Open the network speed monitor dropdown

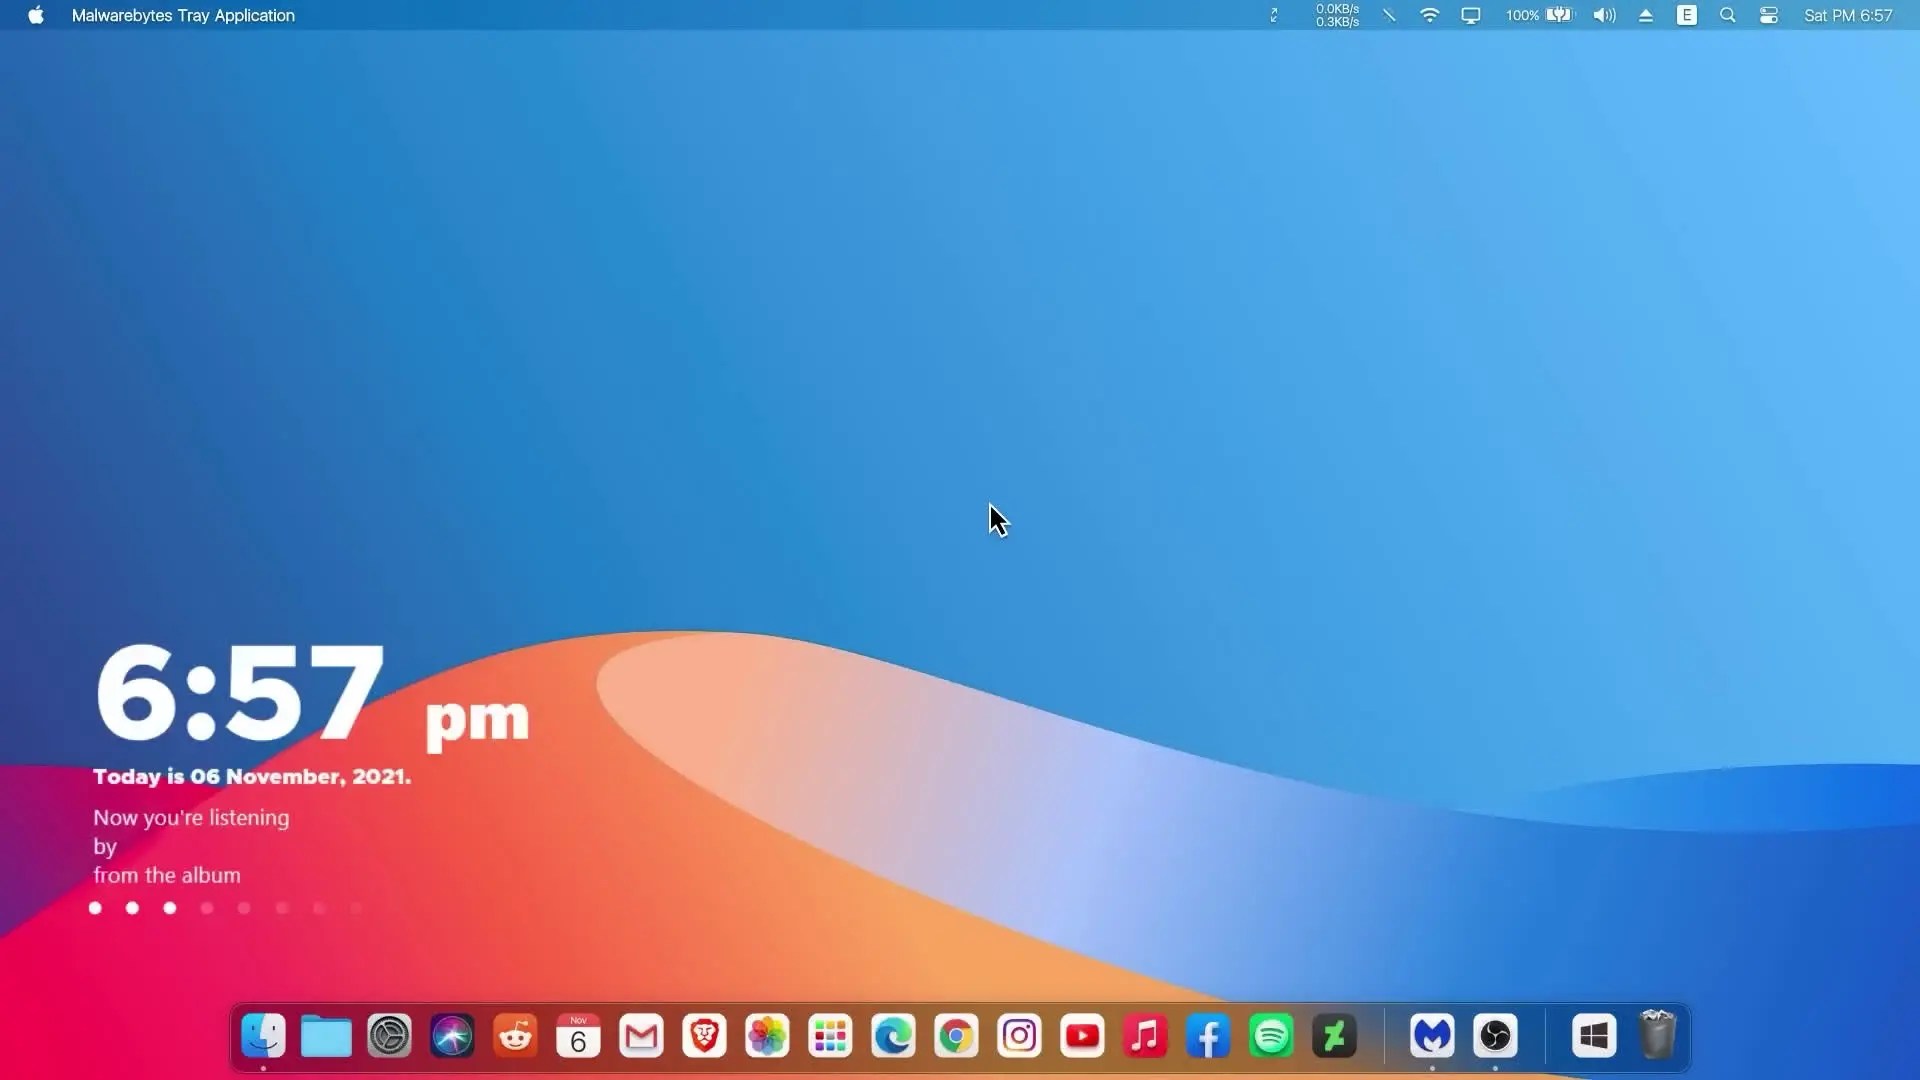point(1336,15)
